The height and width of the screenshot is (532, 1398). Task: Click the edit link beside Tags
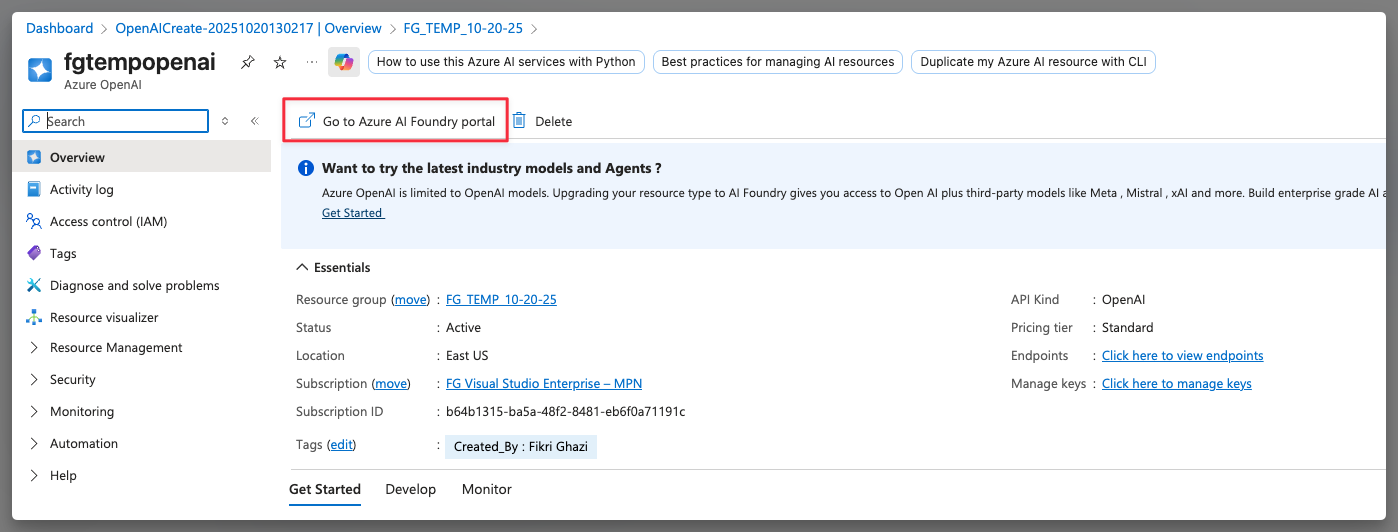click(x=341, y=444)
